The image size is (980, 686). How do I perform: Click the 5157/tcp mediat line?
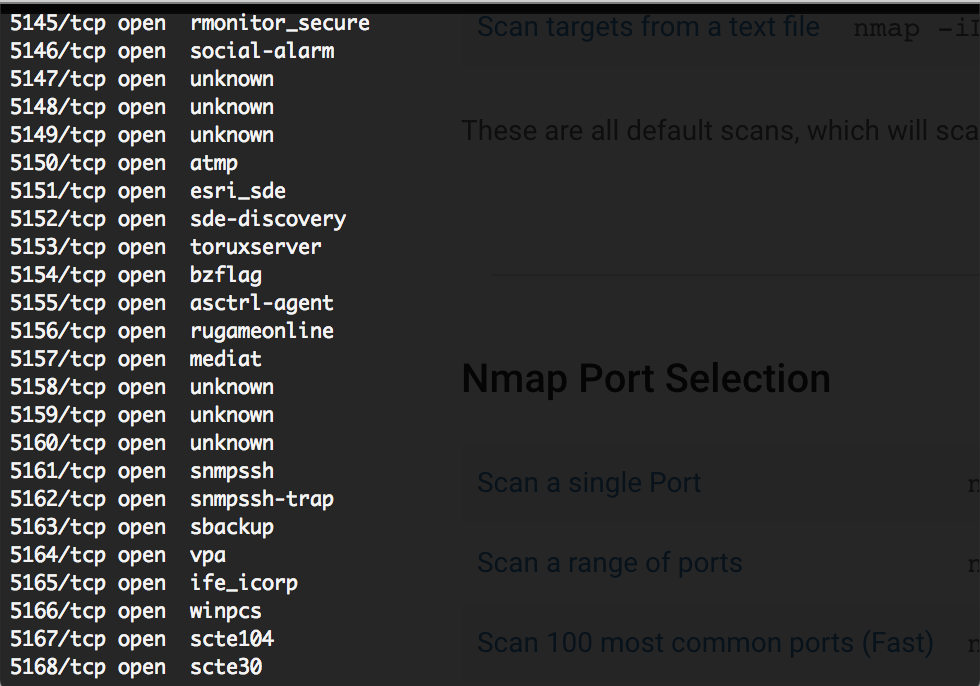point(136,359)
